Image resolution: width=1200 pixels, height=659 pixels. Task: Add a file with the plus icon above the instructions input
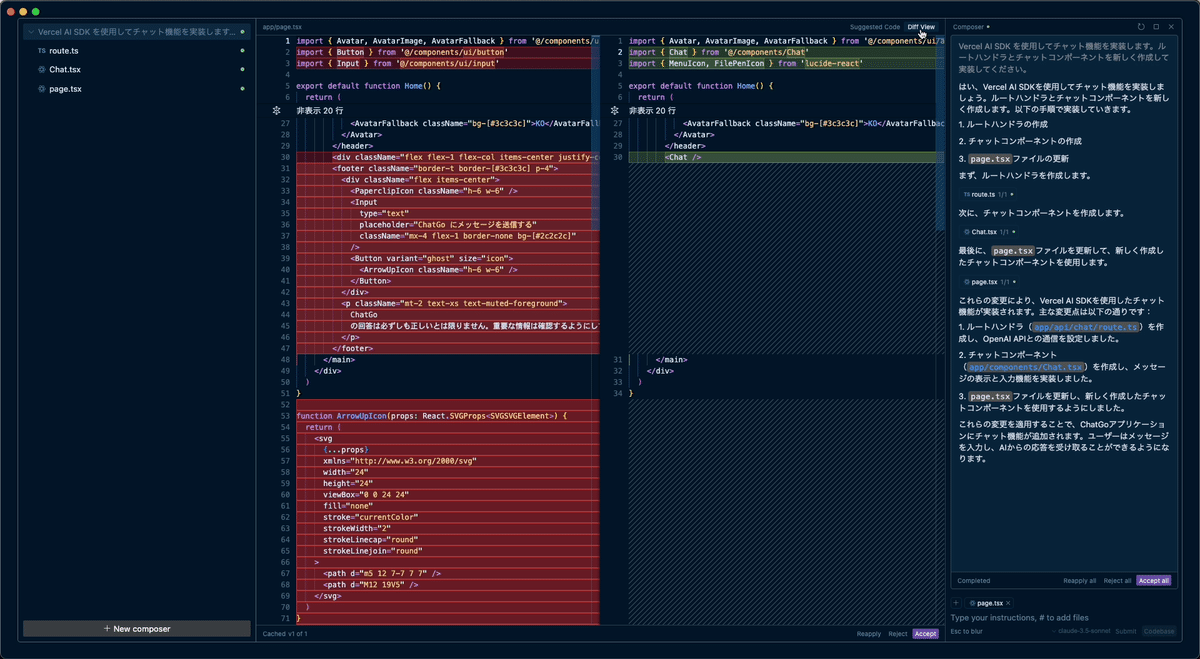956,603
